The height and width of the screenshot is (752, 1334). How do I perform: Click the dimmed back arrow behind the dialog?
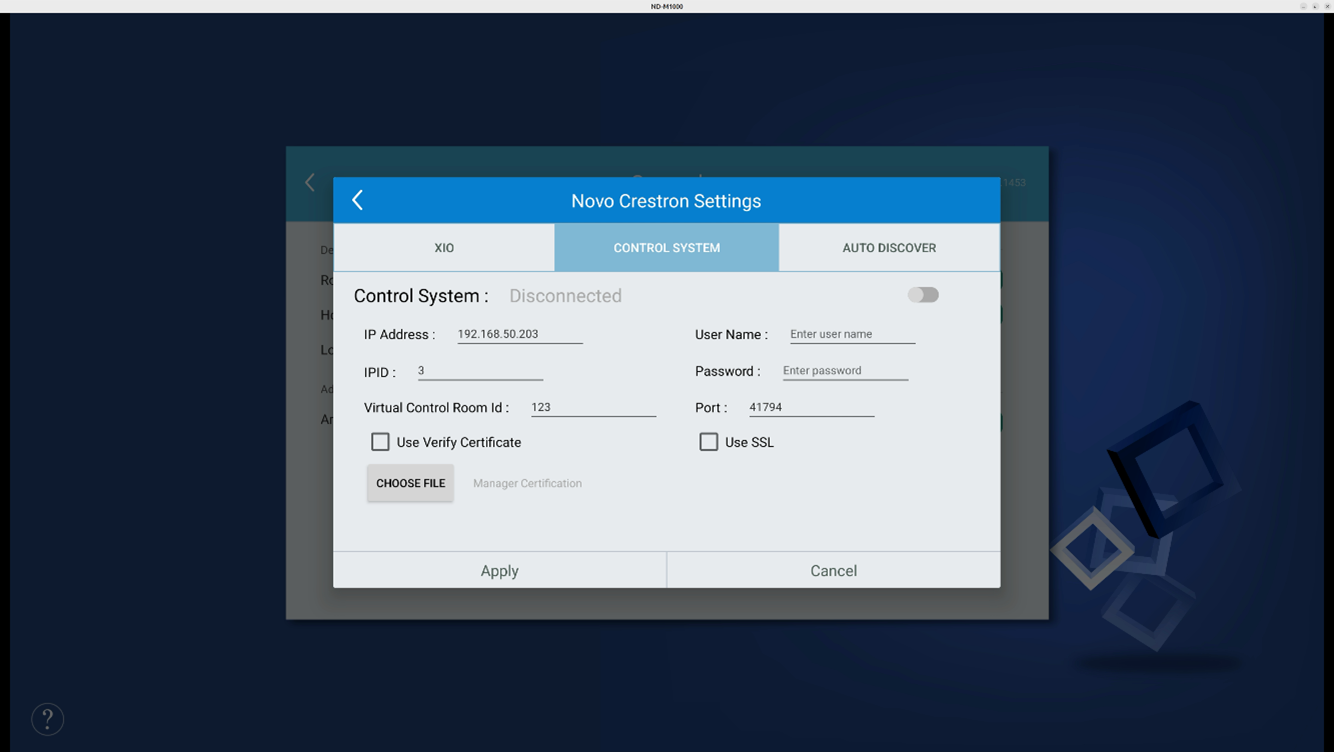310,182
